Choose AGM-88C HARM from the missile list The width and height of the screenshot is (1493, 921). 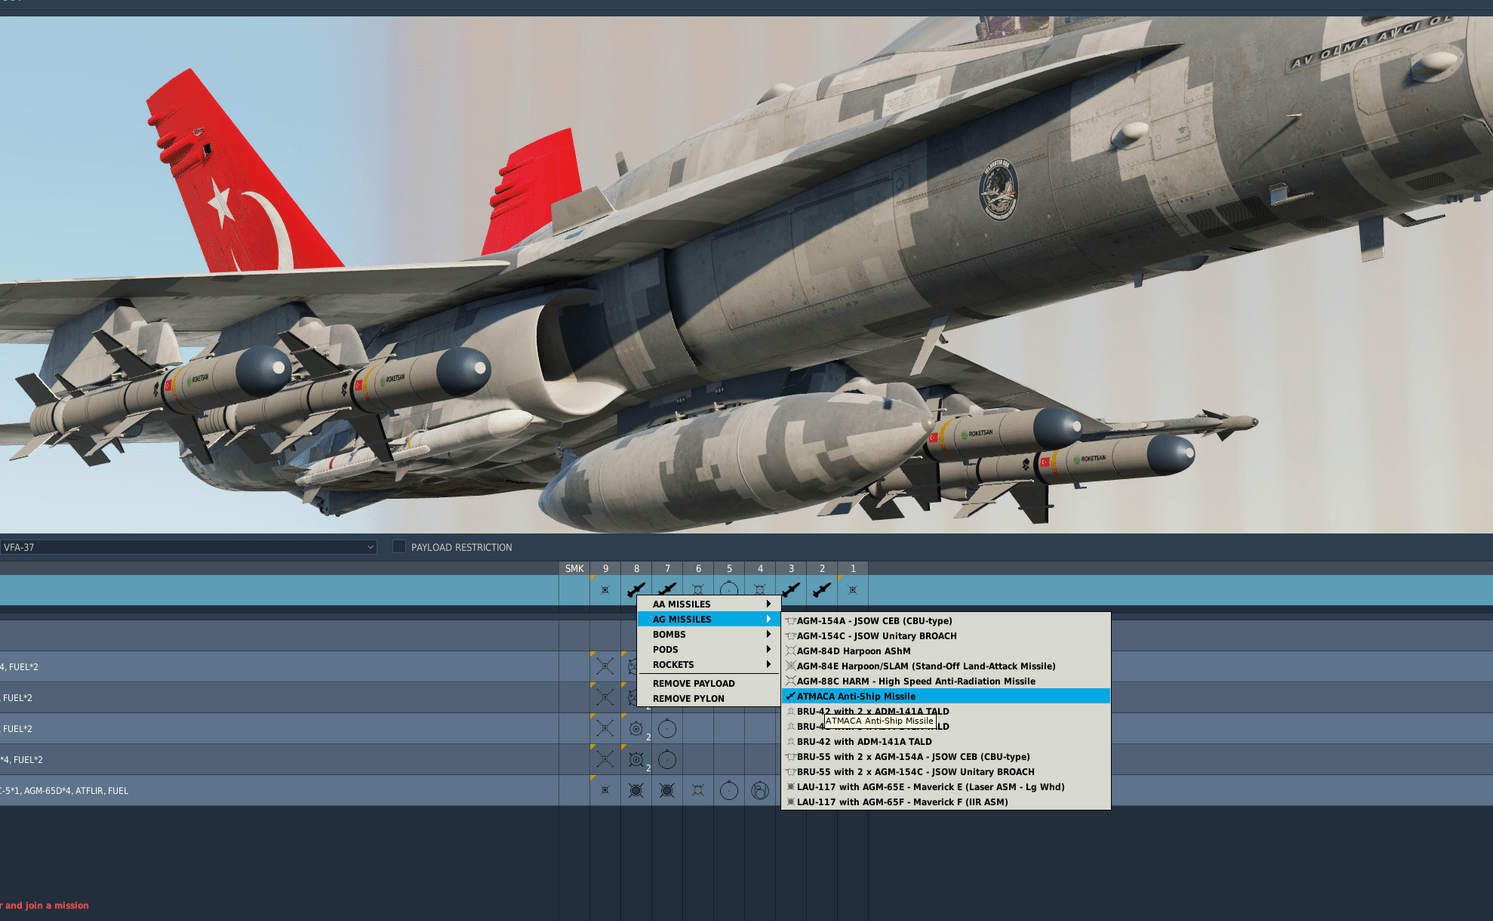[915, 681]
